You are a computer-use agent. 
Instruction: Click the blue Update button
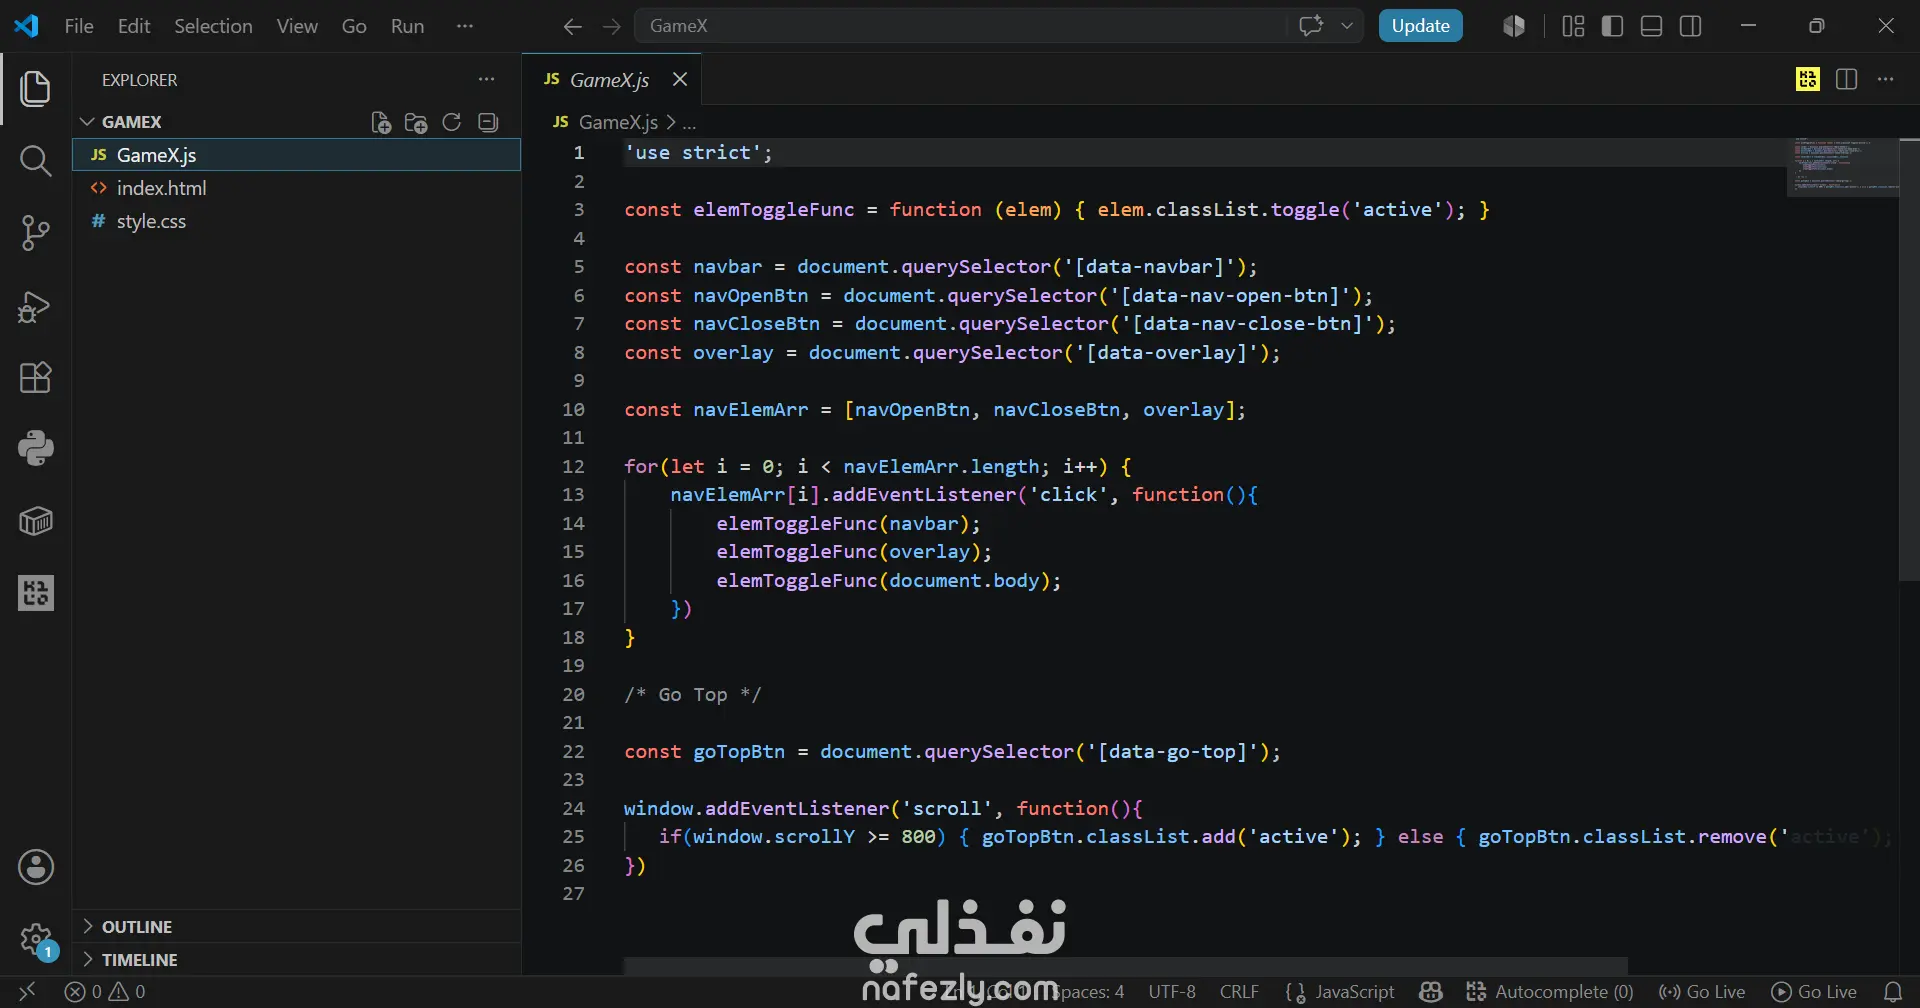1420,26
